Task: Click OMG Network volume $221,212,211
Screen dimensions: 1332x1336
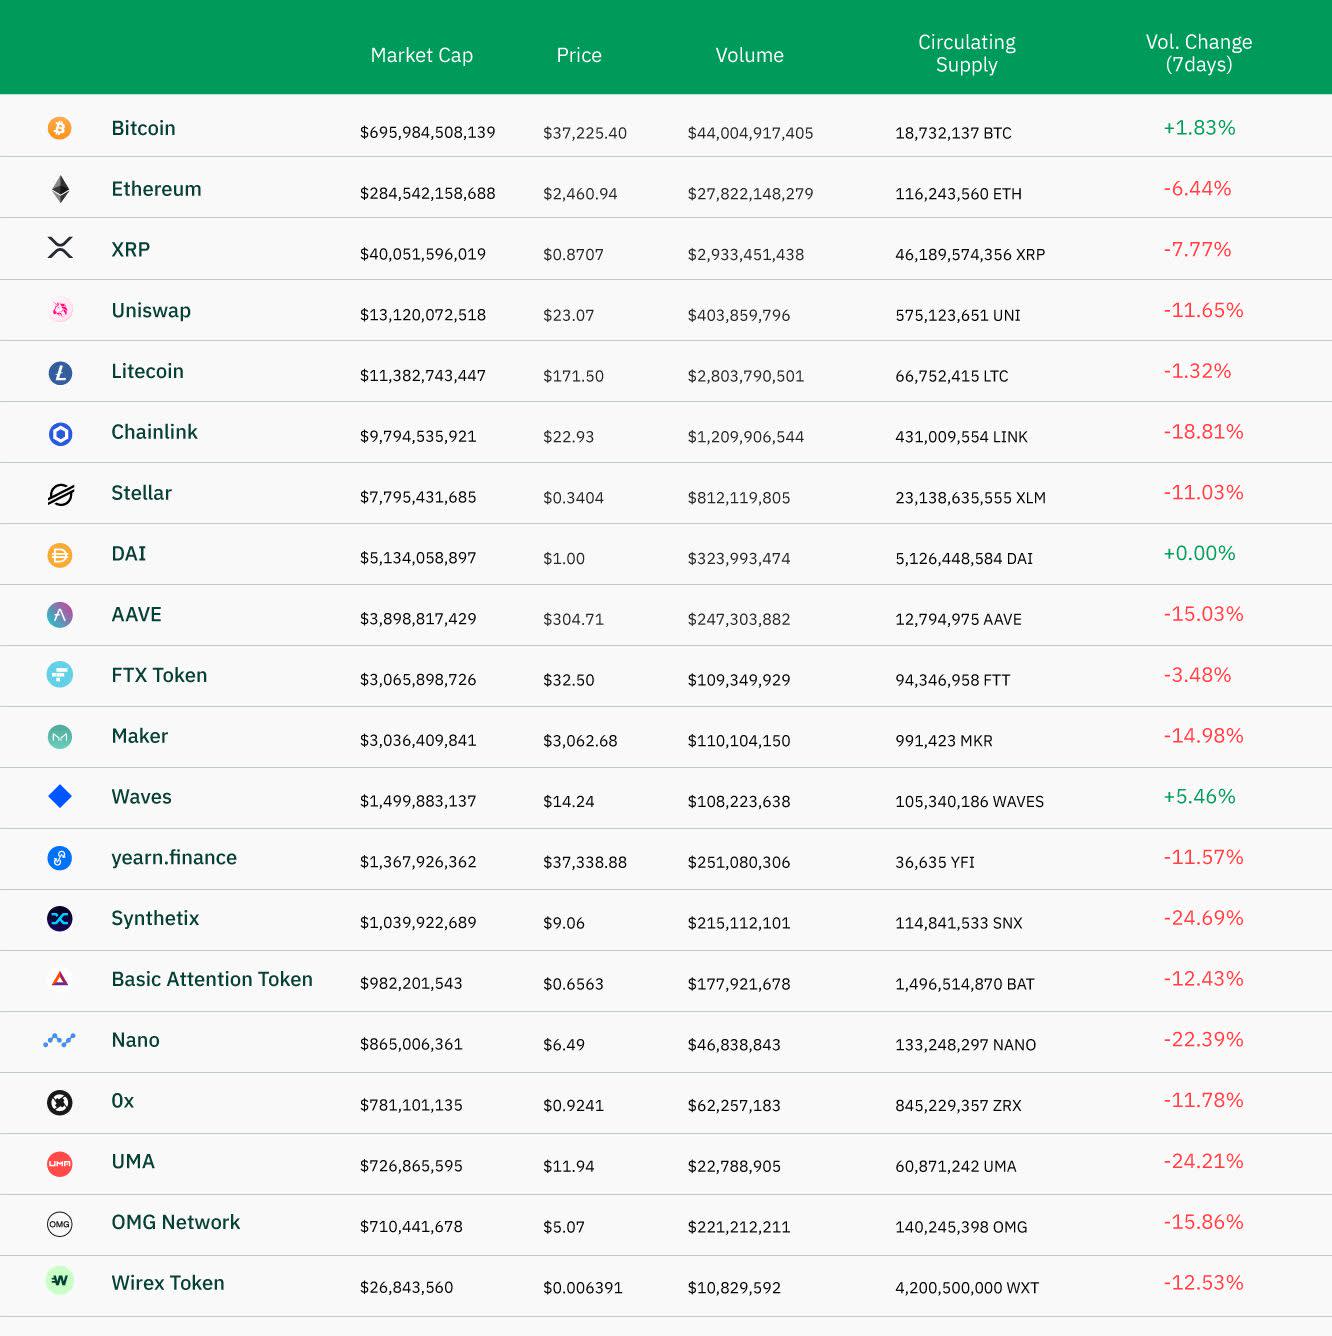Action: click(738, 1227)
